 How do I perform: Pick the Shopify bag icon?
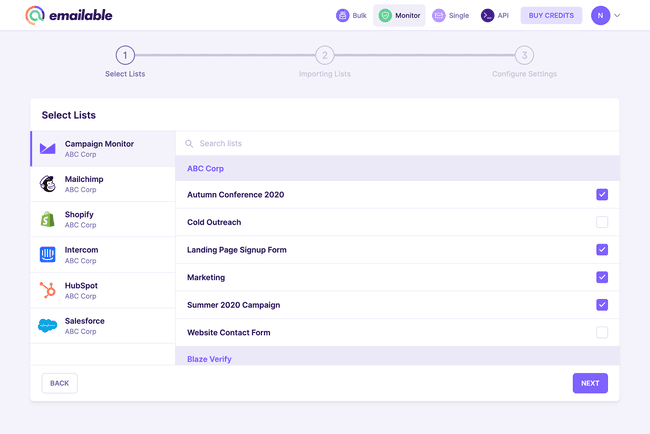[x=47, y=219]
